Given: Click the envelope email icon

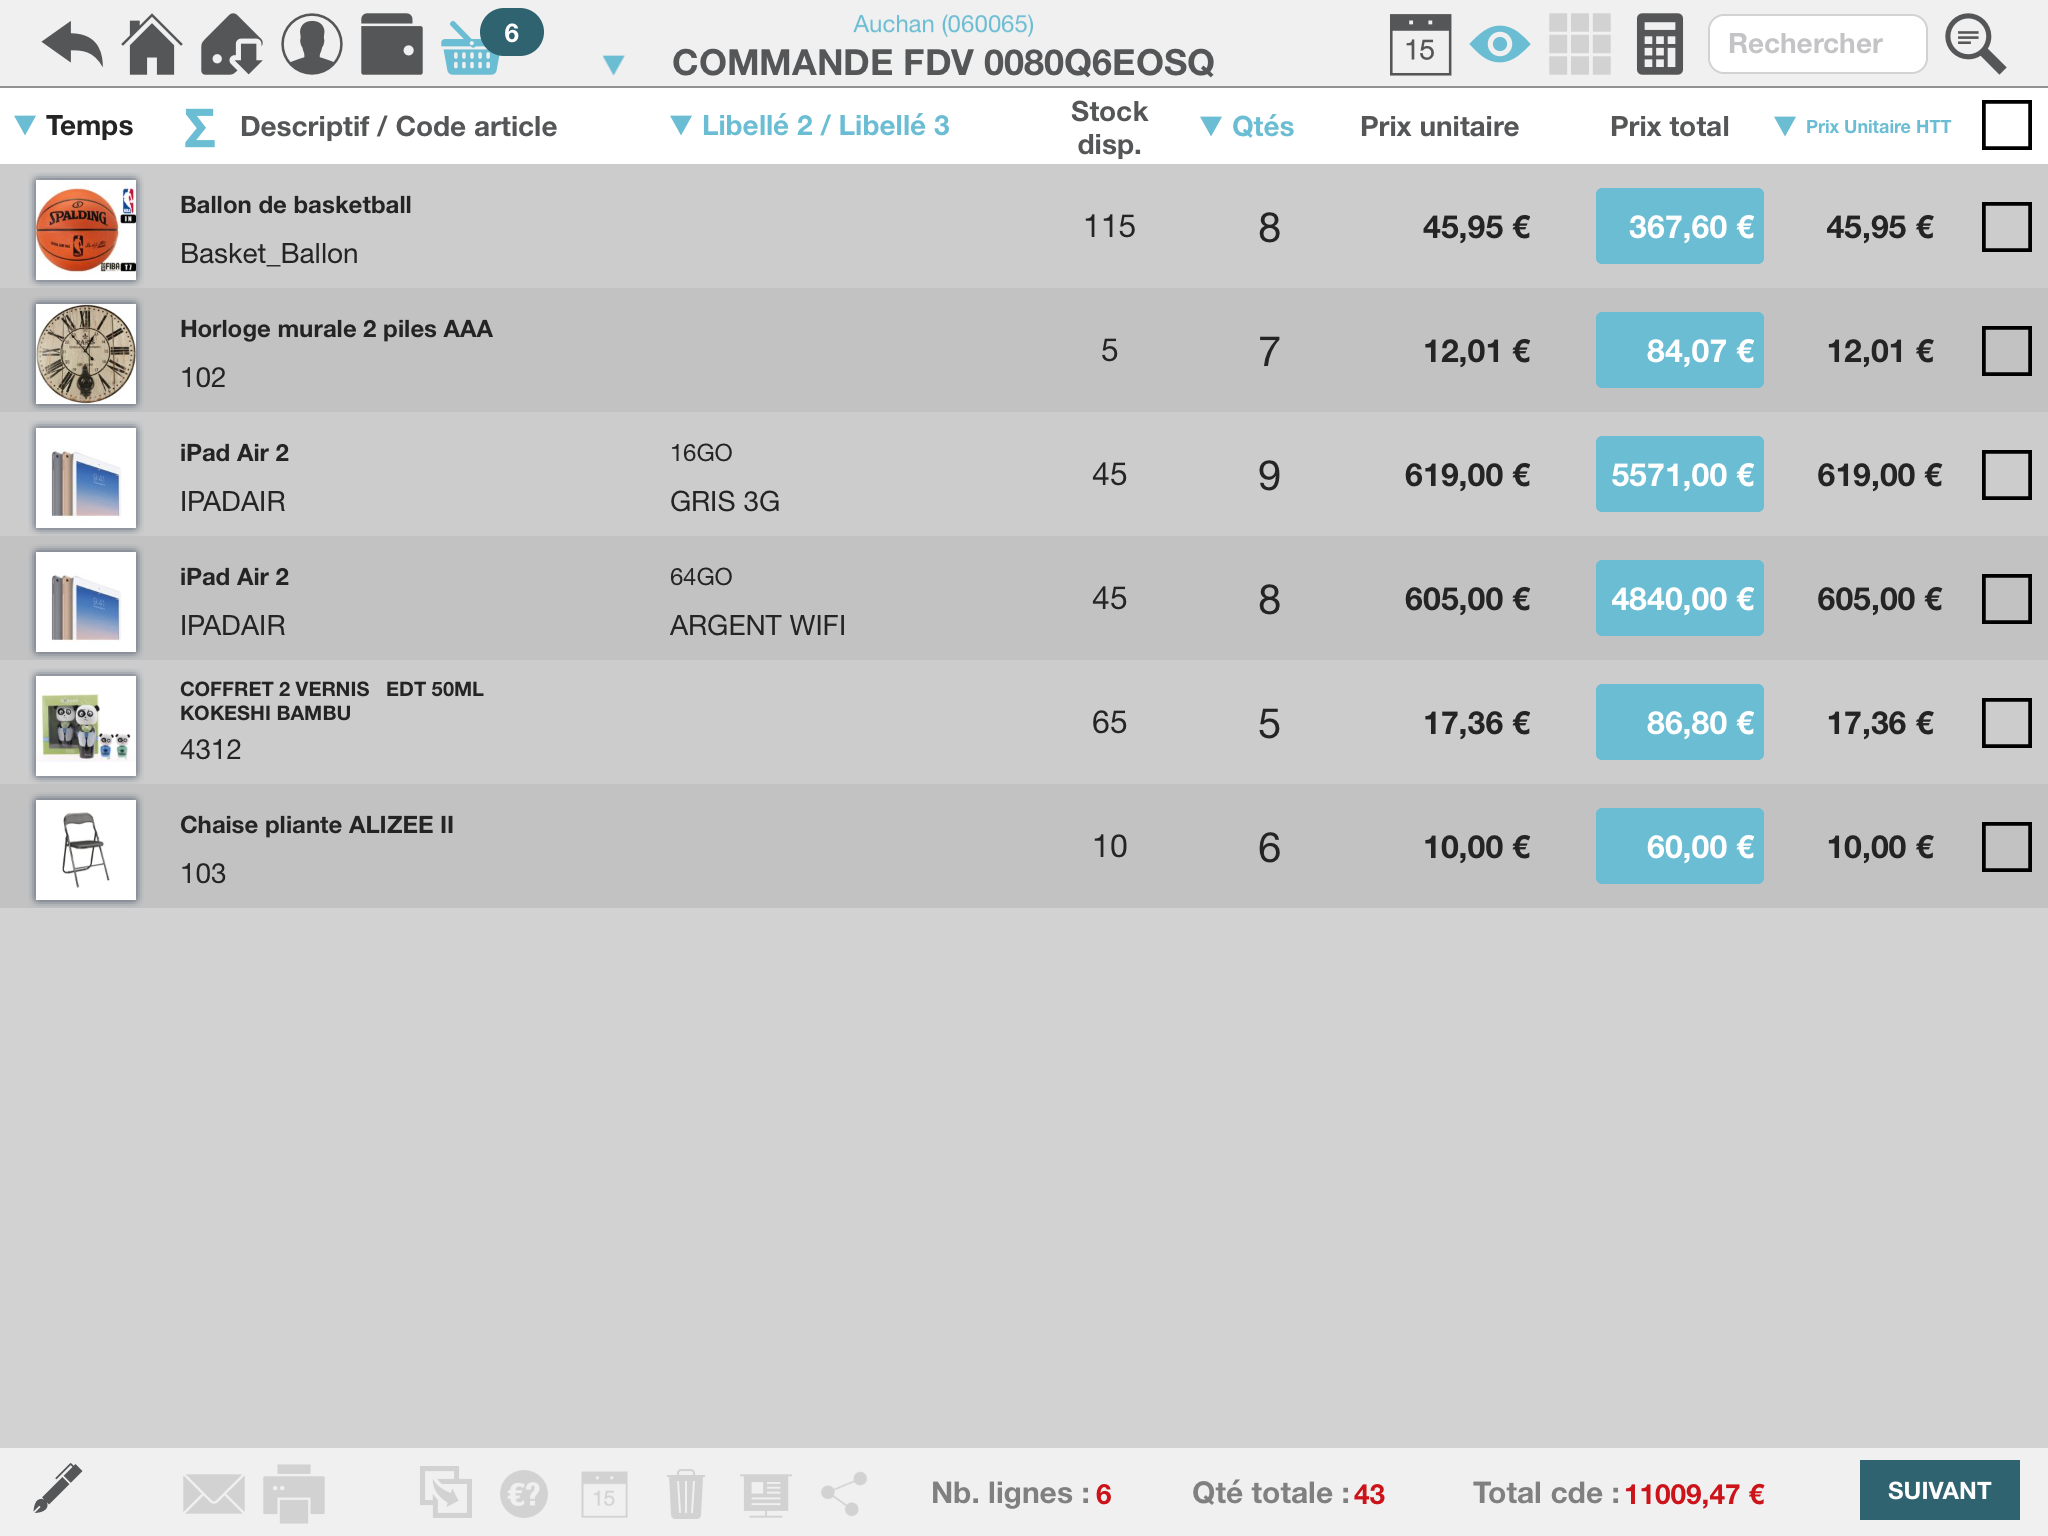Looking at the screenshot, I should (214, 1494).
